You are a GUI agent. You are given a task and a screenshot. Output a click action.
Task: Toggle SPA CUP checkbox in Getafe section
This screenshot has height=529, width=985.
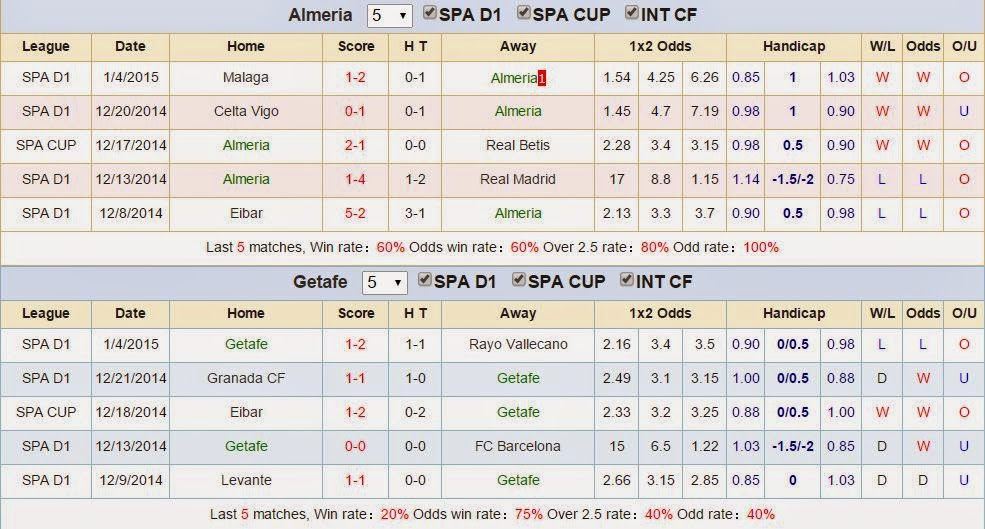[520, 281]
